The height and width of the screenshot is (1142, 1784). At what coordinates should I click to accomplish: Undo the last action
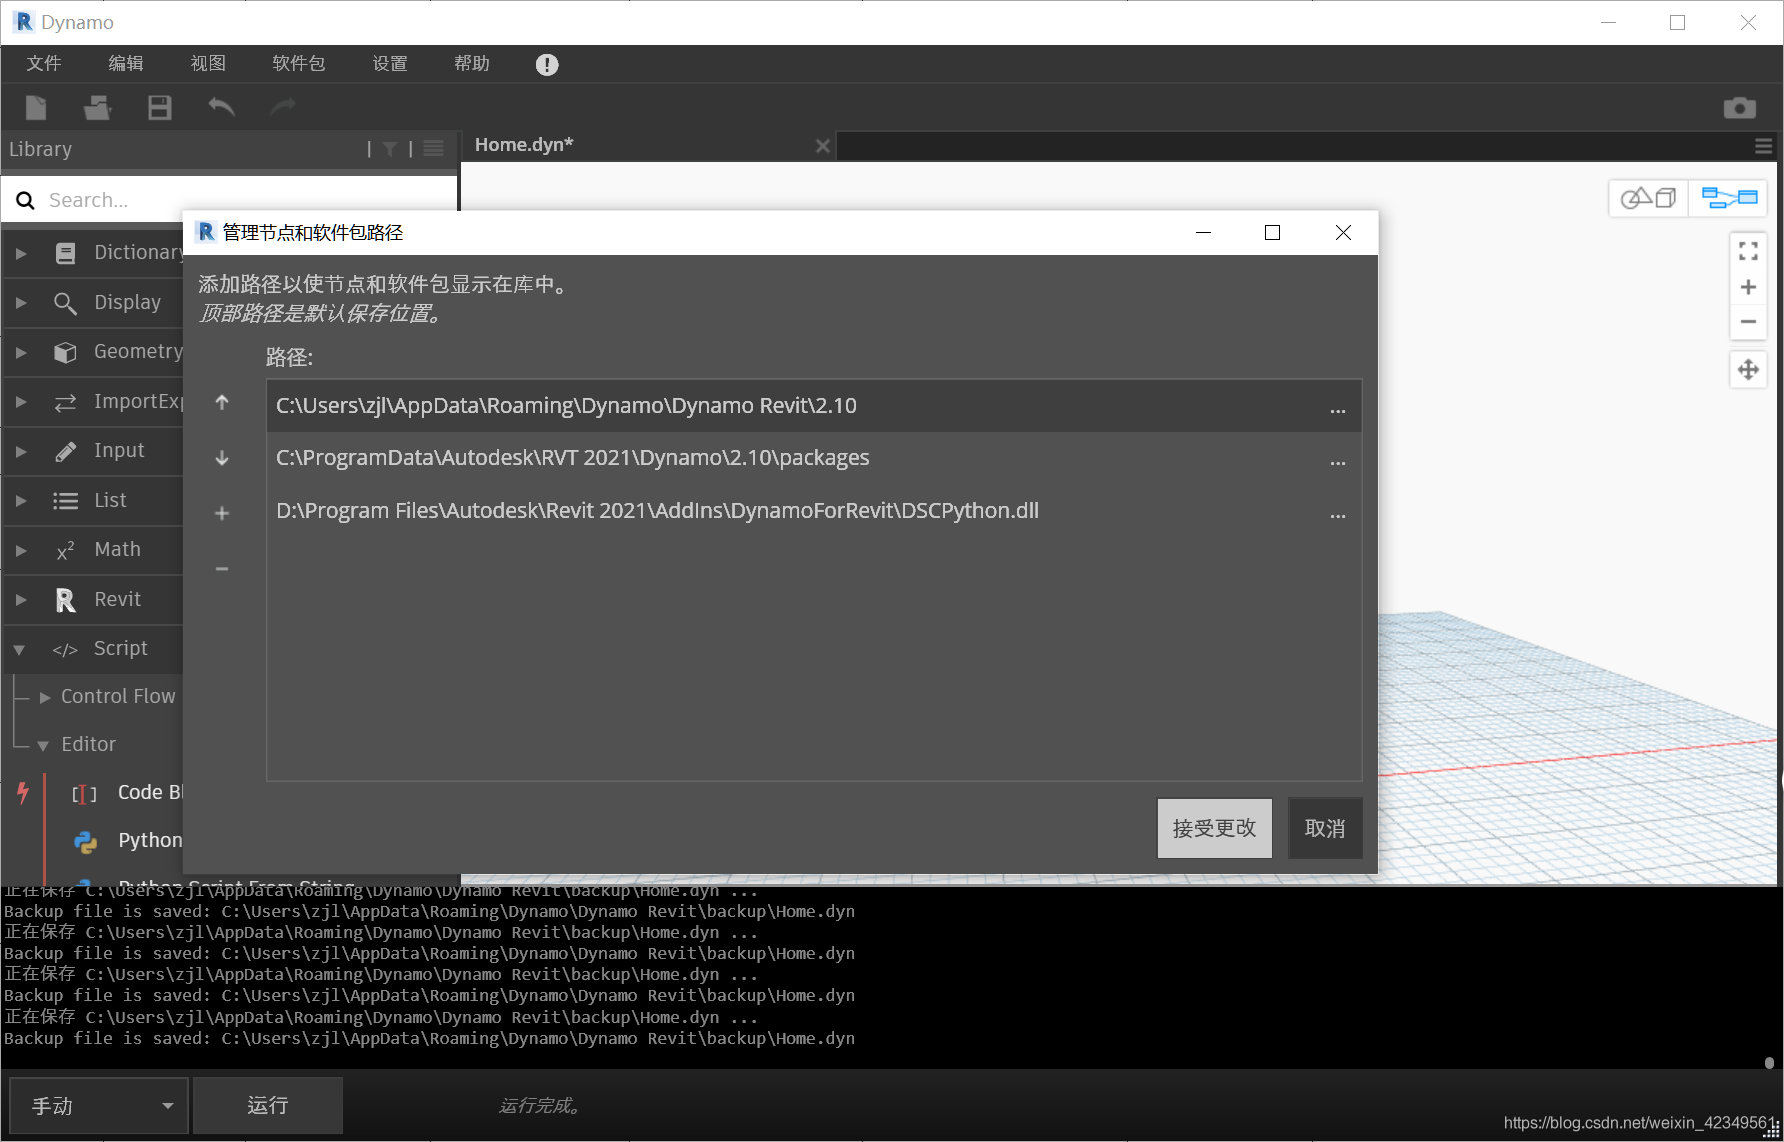[x=221, y=107]
